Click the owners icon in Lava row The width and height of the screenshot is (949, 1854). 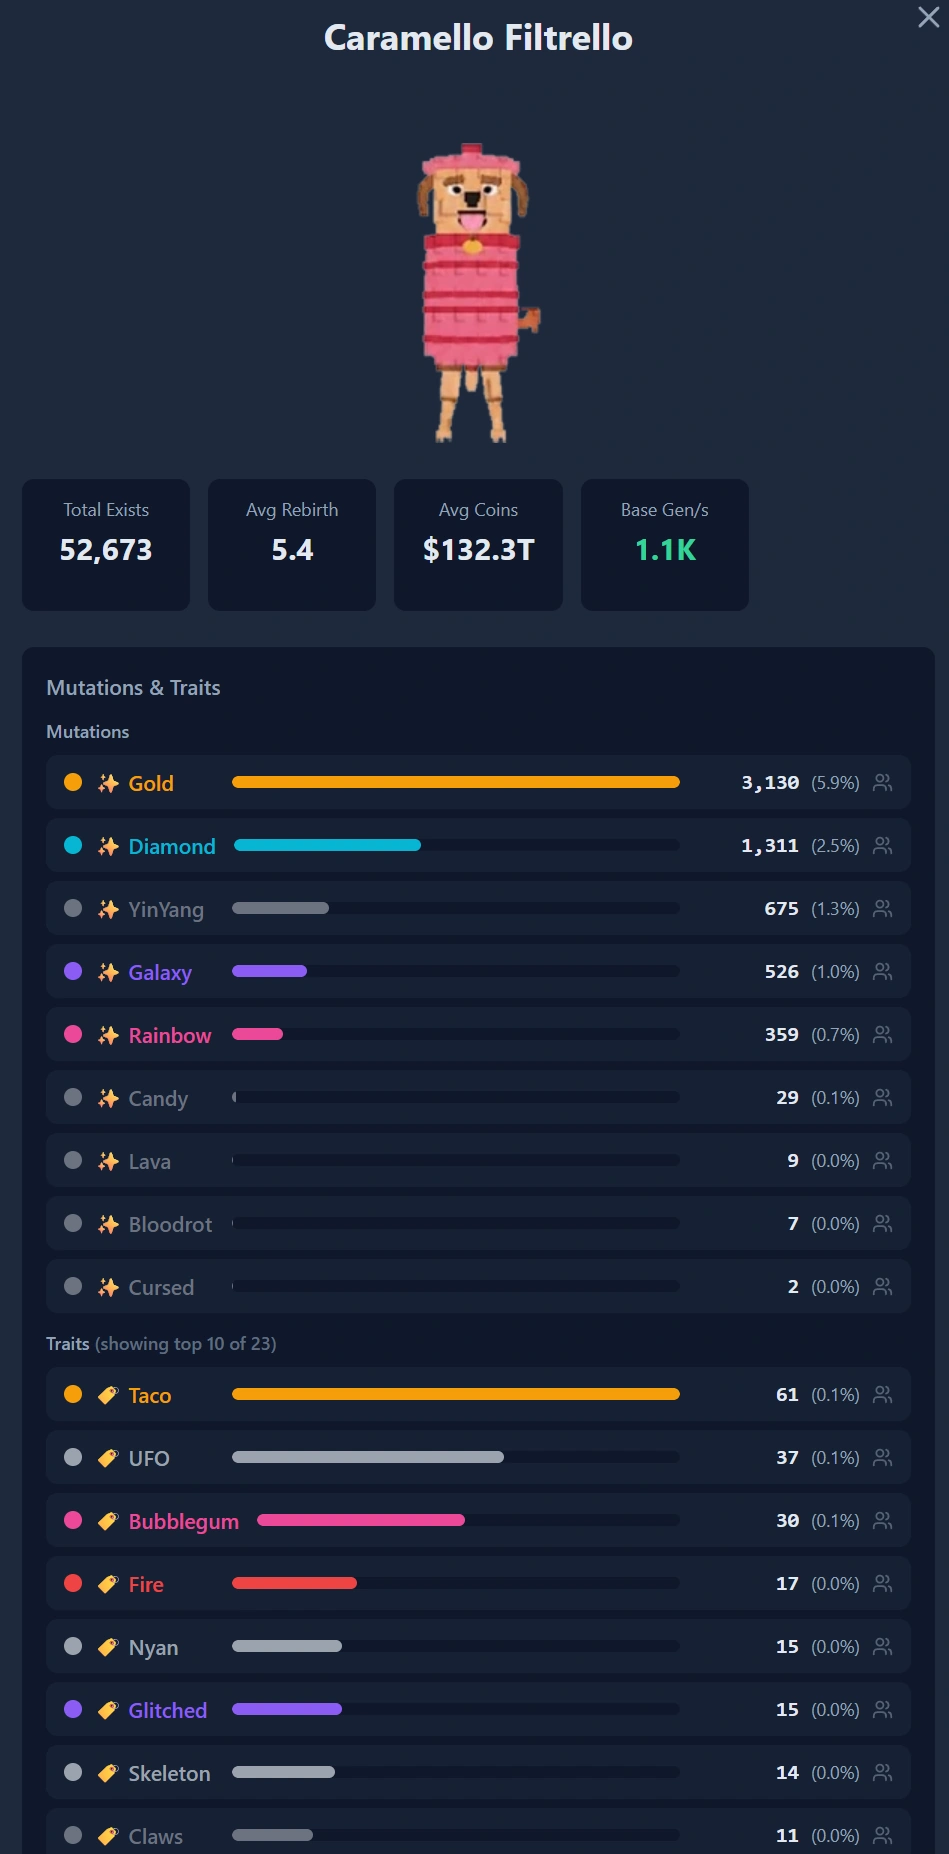tap(882, 1160)
